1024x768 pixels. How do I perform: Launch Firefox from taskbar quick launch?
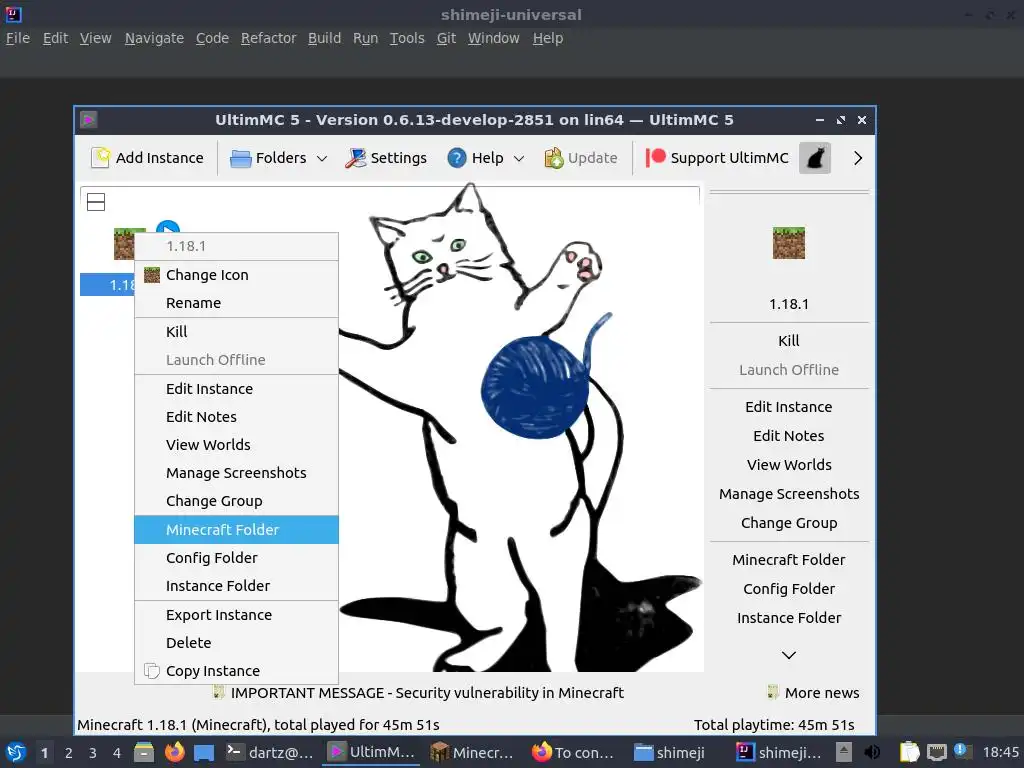[x=174, y=752]
